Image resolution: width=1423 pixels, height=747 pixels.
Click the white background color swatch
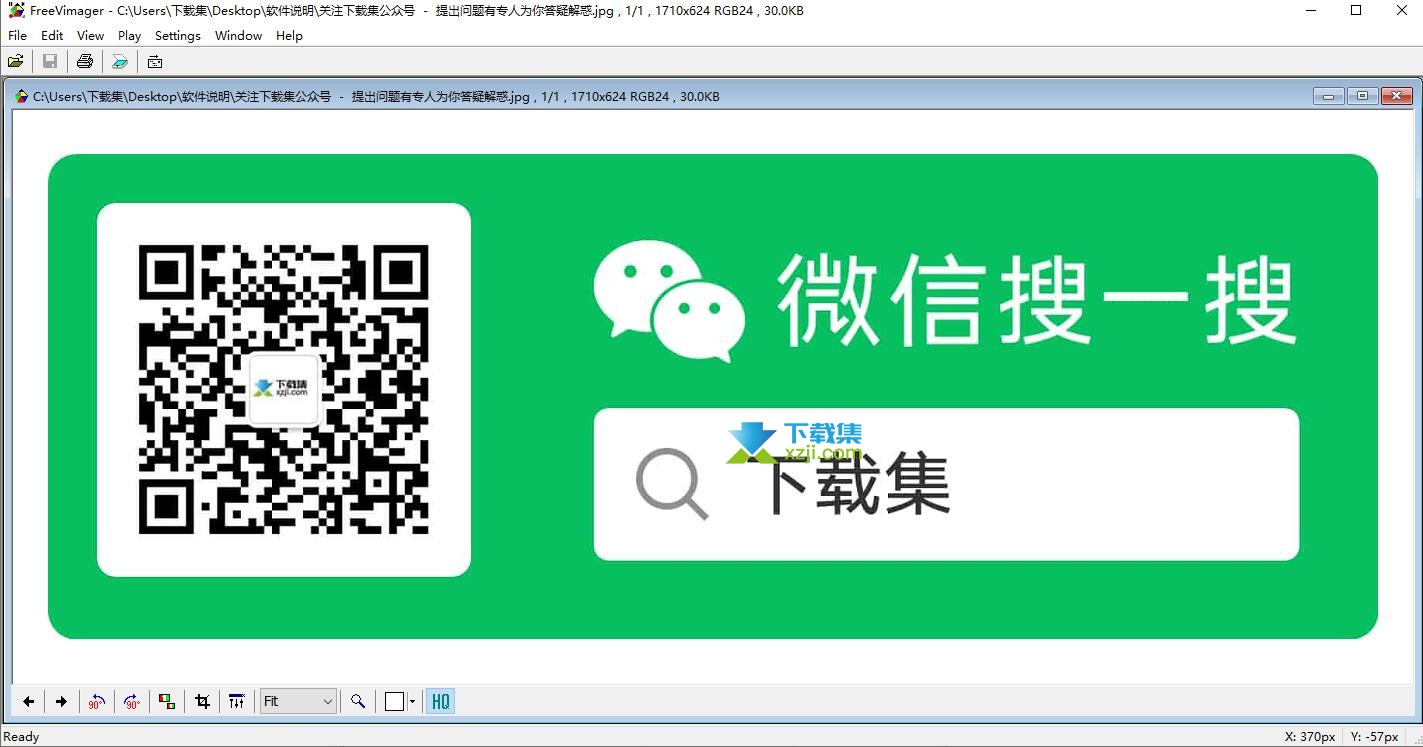[x=394, y=702]
